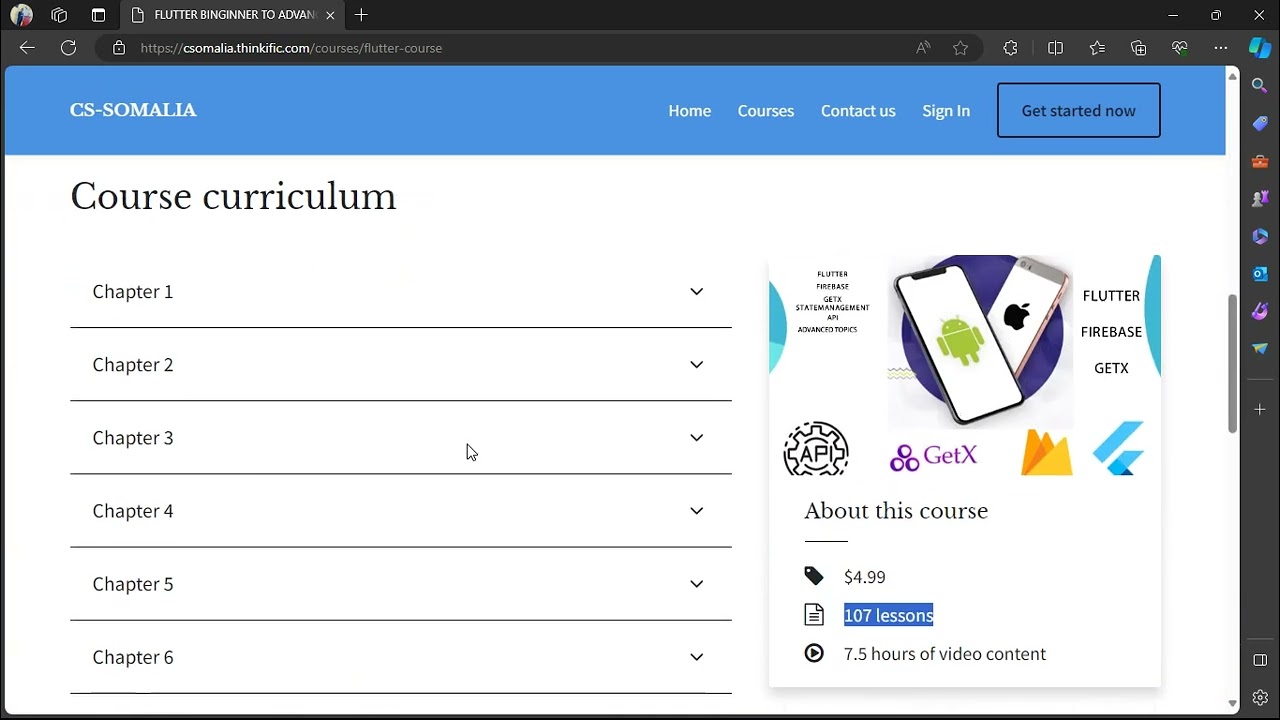Expand Chapter 3 chevron
The height and width of the screenshot is (720, 1280).
coord(697,438)
